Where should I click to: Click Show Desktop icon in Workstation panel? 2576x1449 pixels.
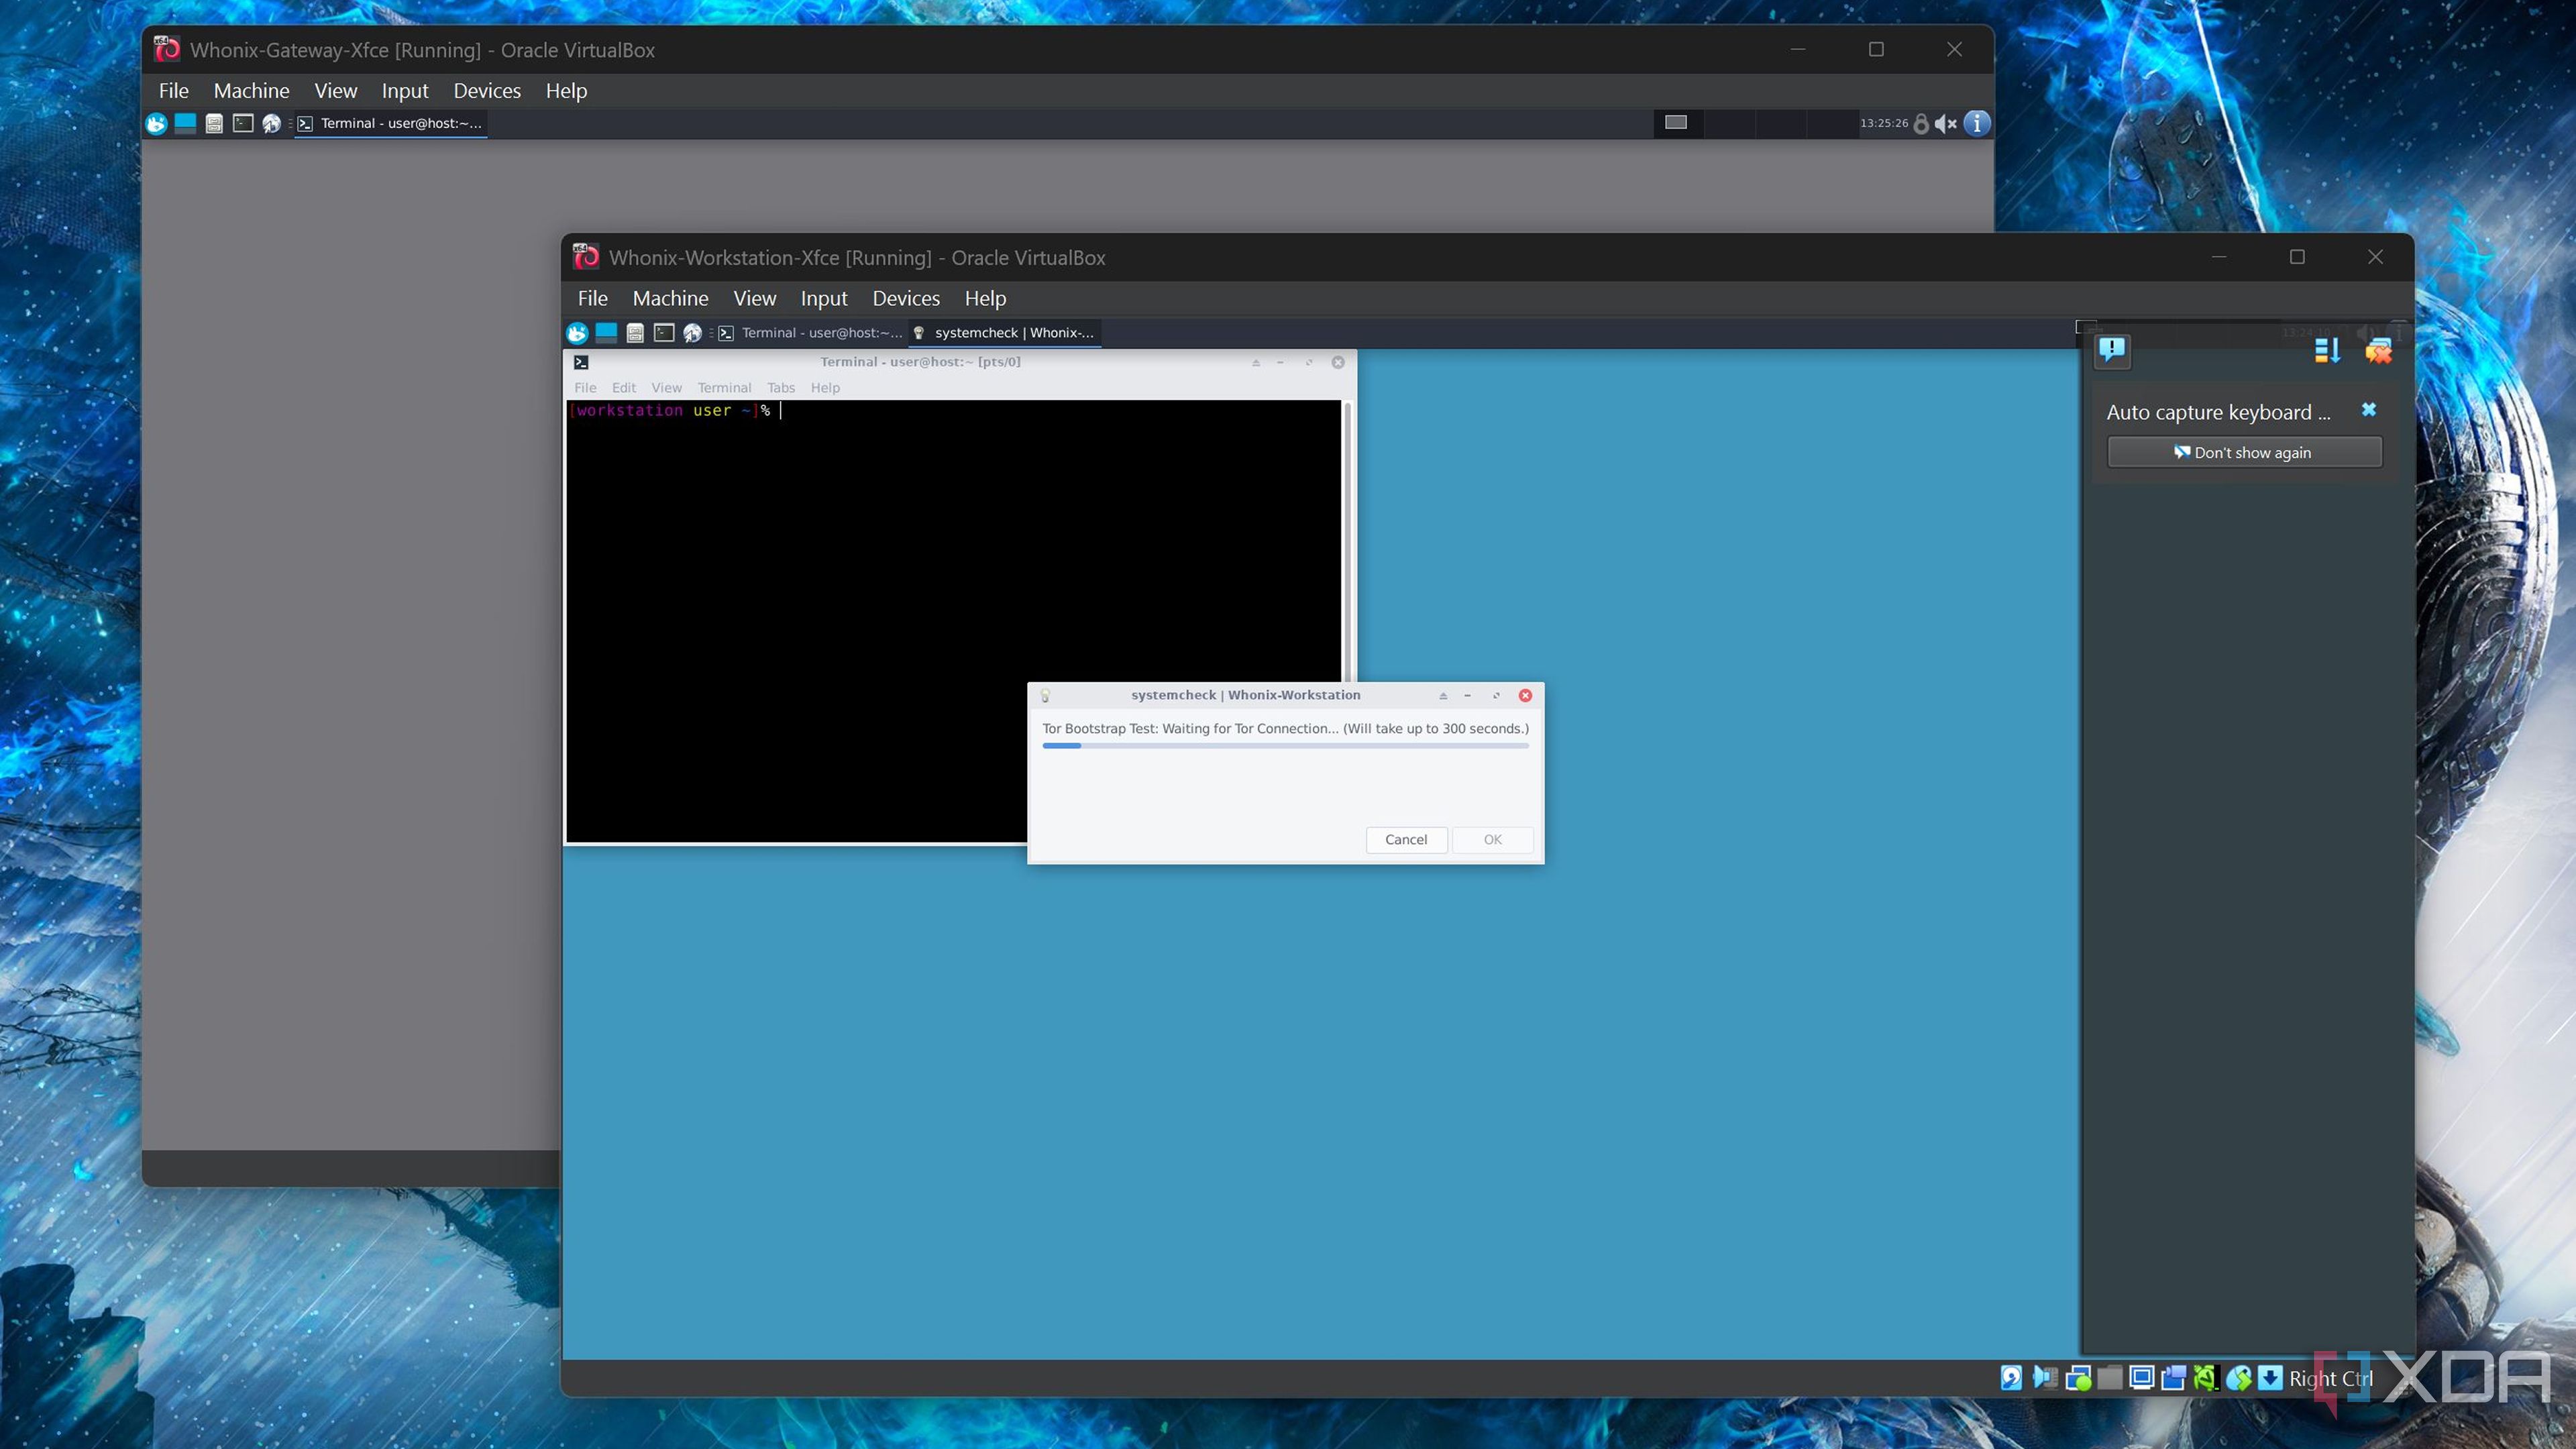coord(606,332)
